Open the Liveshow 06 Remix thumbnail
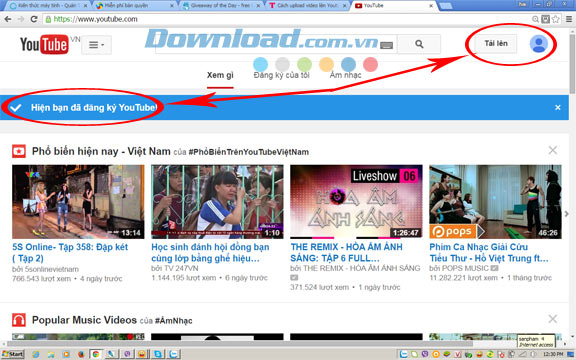Screen dimensions: 576x360 pos(356,202)
